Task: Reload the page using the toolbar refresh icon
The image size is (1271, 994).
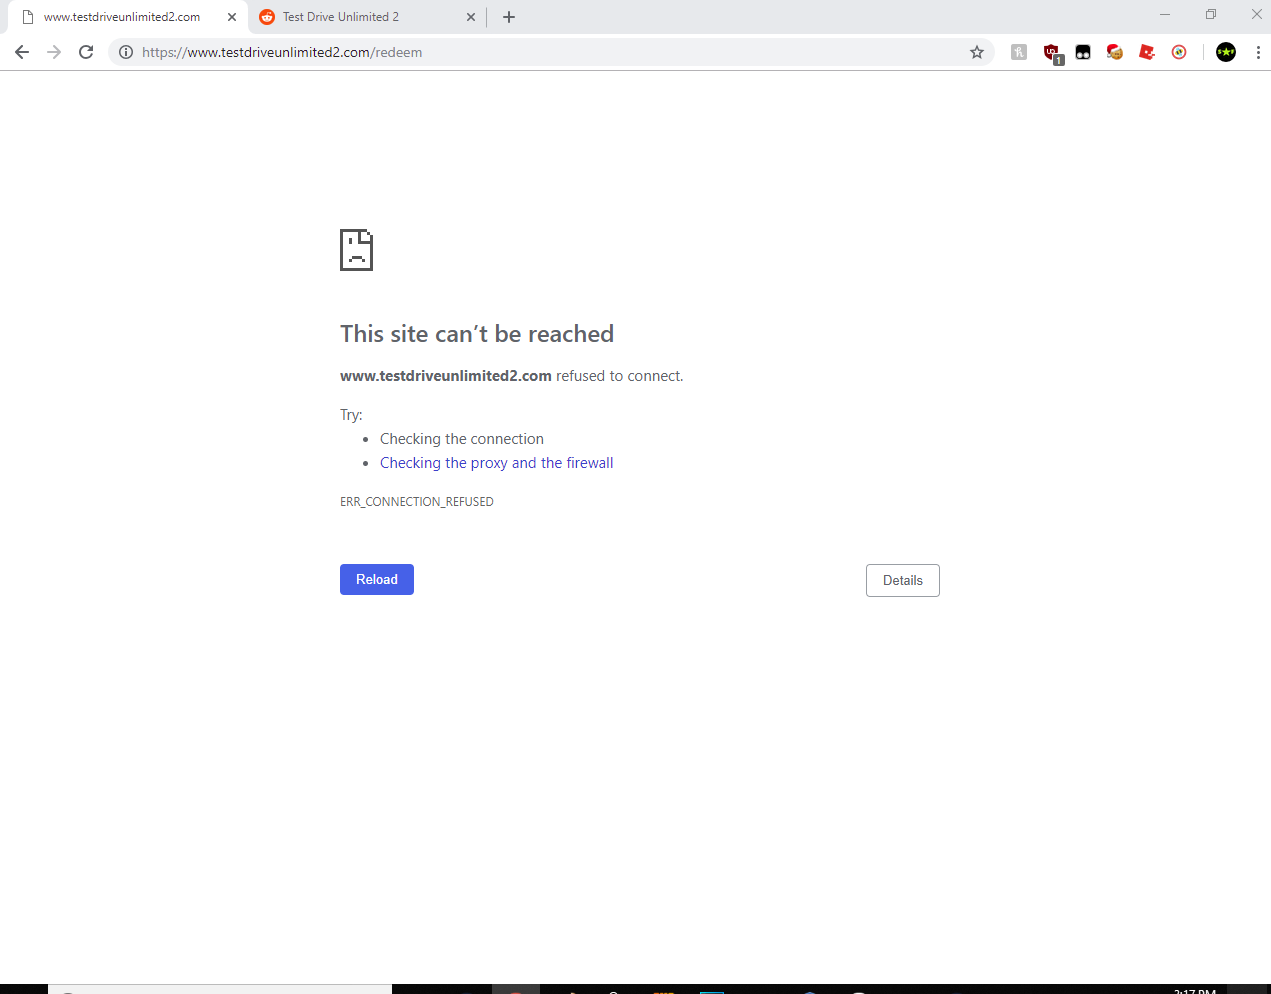Action: (x=86, y=52)
